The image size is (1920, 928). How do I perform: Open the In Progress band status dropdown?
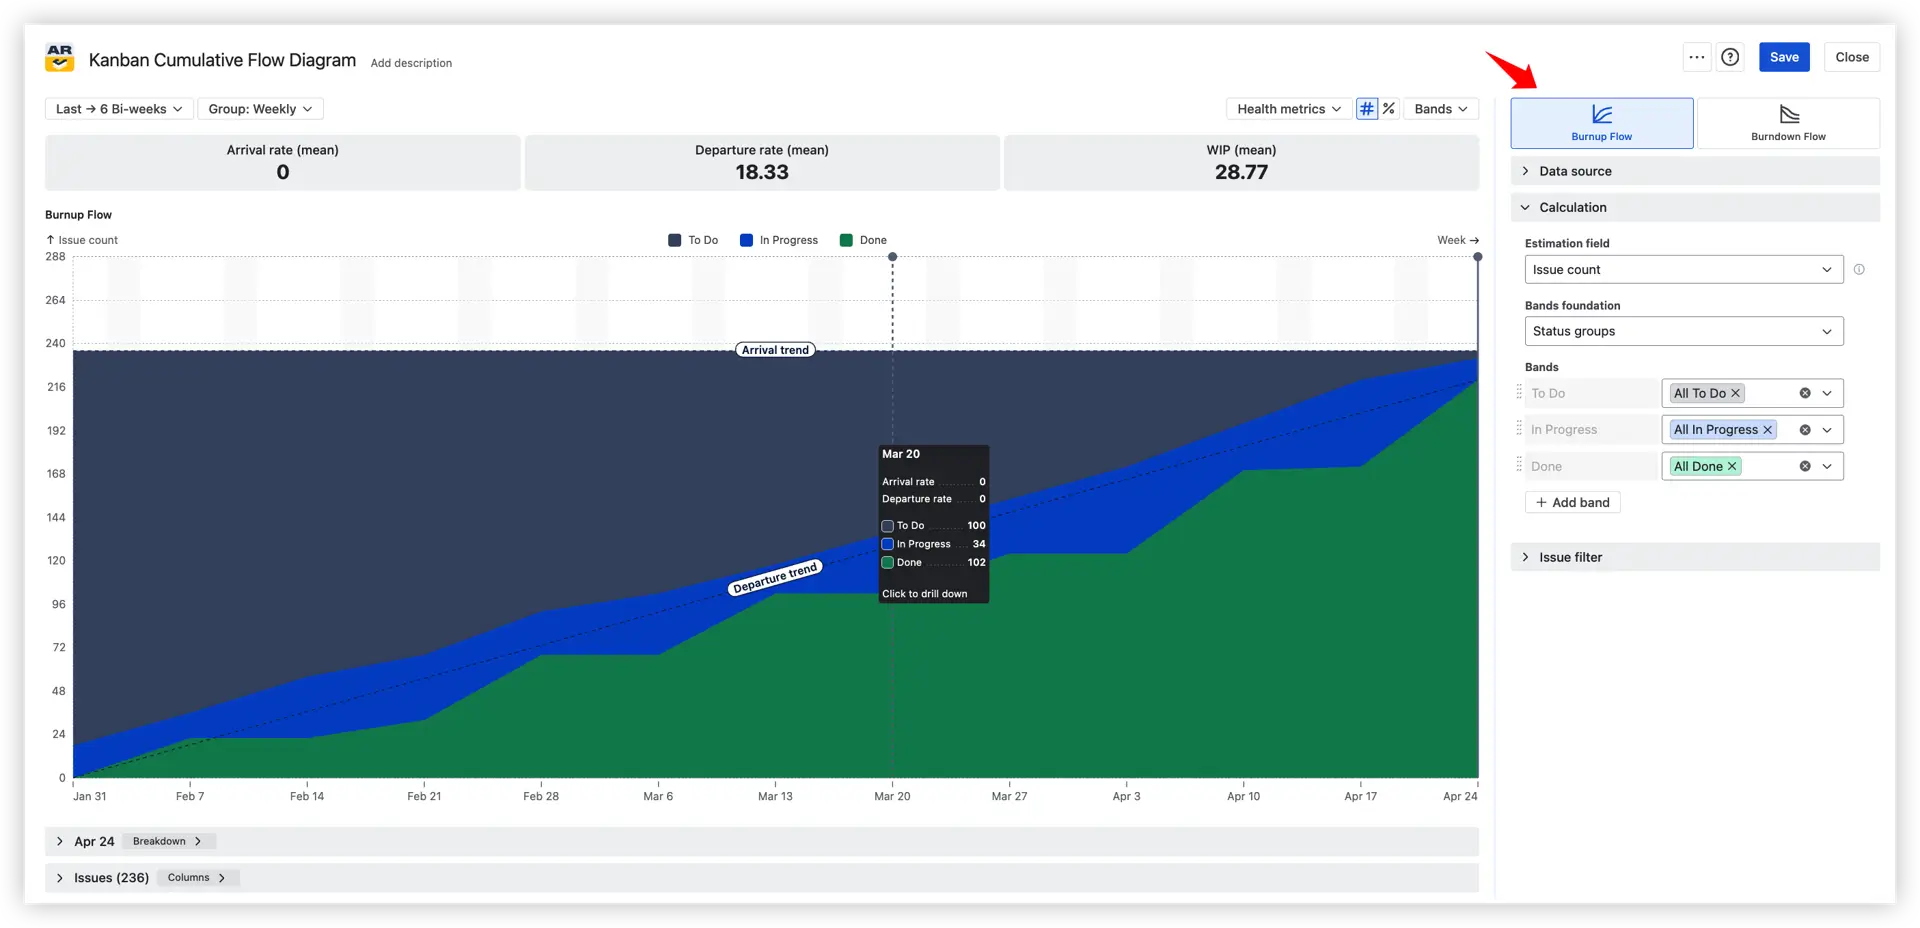[x=1827, y=430]
